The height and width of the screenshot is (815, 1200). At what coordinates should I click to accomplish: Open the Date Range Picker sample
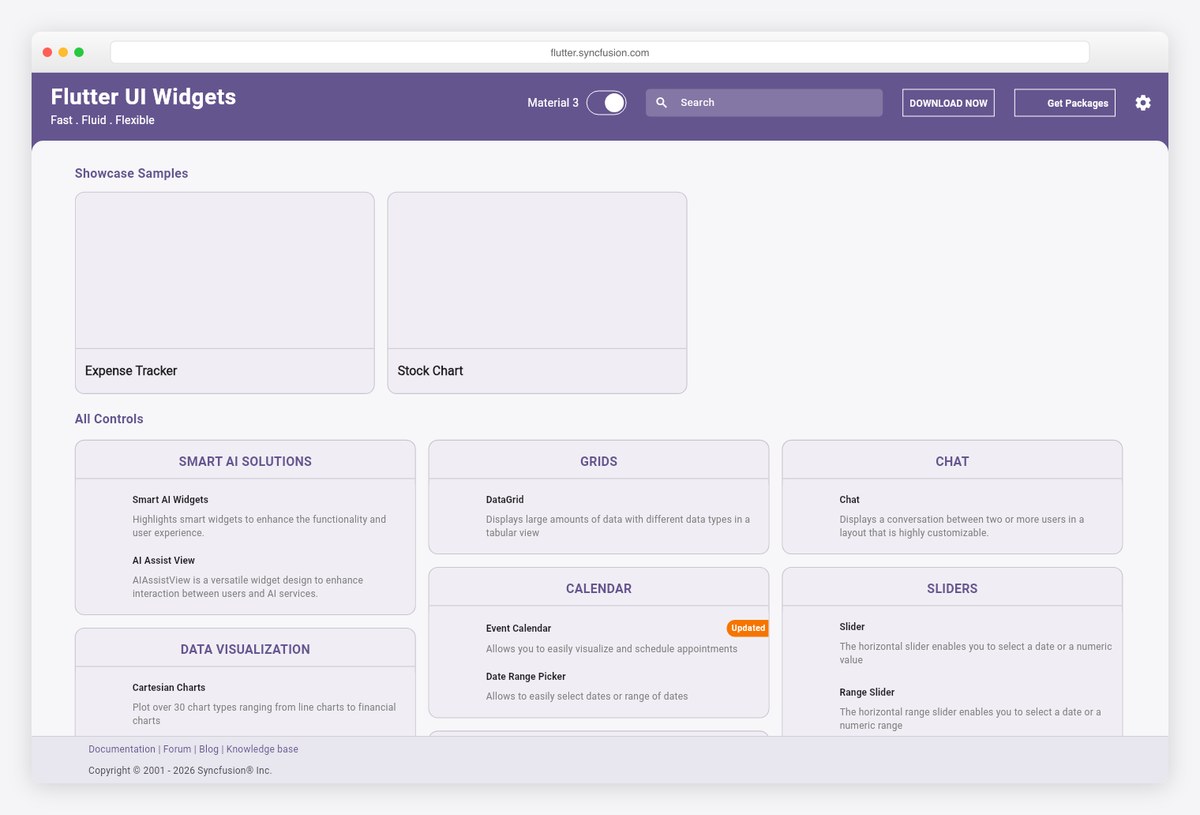(x=598, y=686)
